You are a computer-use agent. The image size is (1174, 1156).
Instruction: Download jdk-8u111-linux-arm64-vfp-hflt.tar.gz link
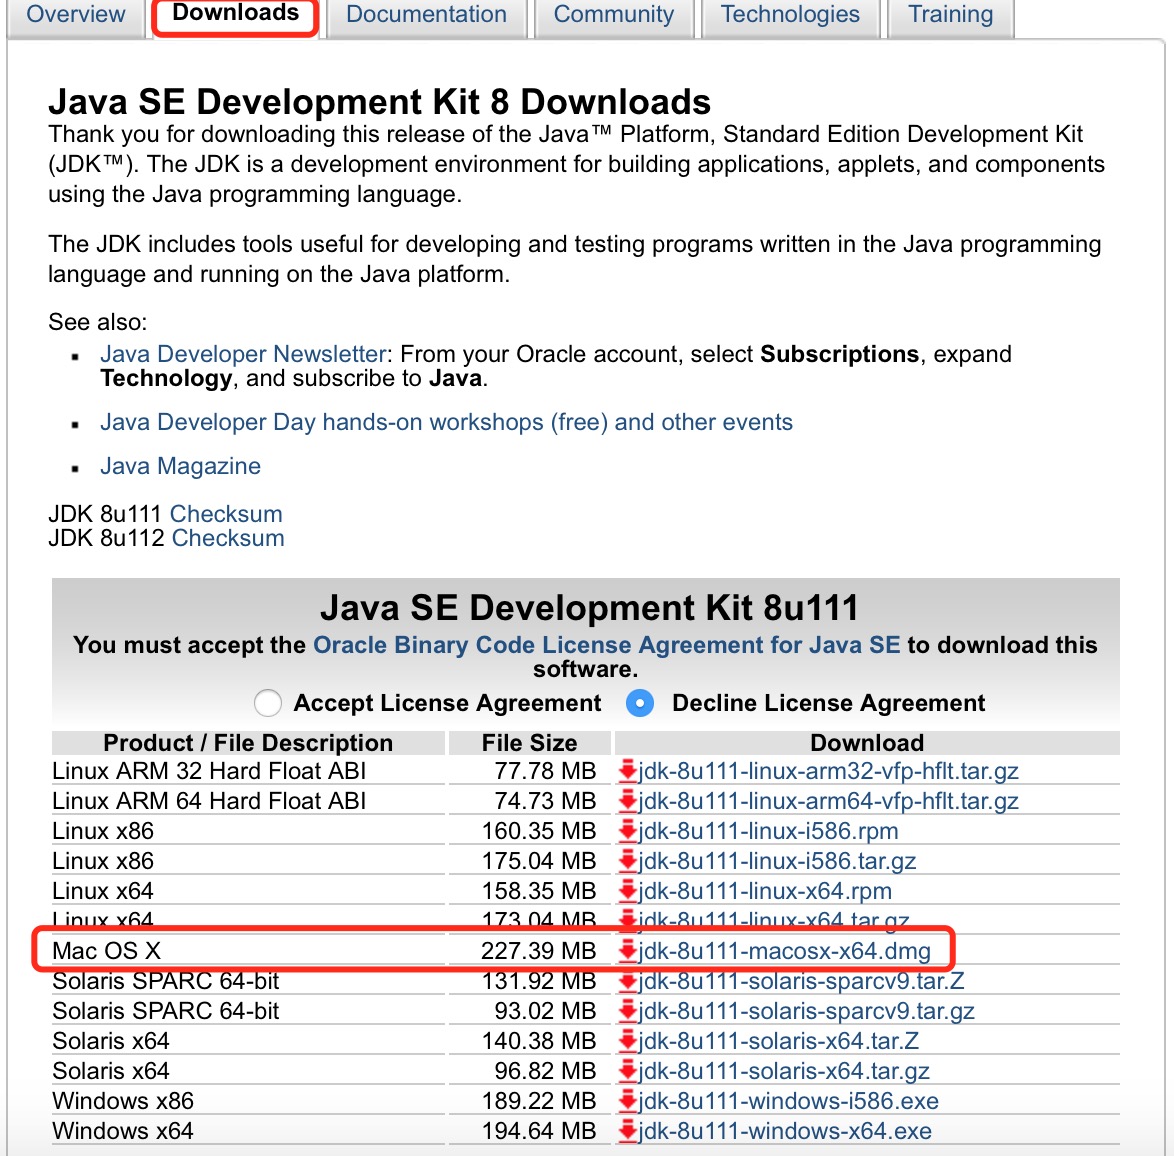coord(829,800)
